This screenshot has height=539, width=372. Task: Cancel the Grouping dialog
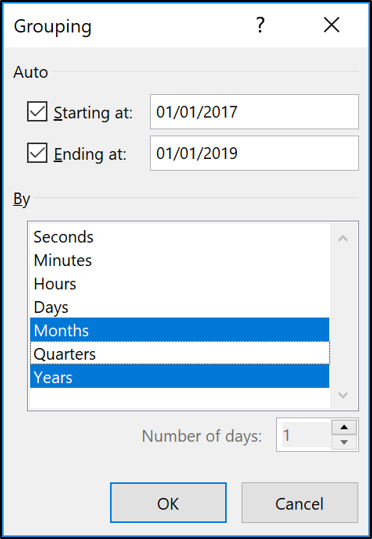click(299, 503)
